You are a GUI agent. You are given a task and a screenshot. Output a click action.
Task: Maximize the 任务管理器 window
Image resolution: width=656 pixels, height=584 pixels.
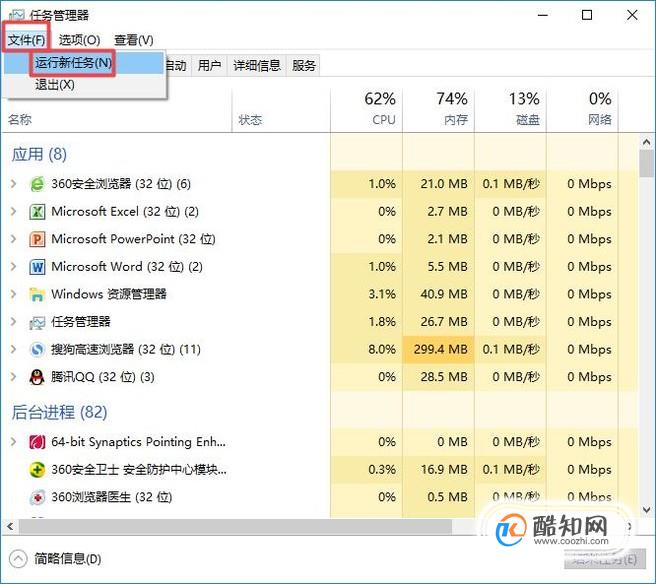pyautogui.click(x=587, y=15)
